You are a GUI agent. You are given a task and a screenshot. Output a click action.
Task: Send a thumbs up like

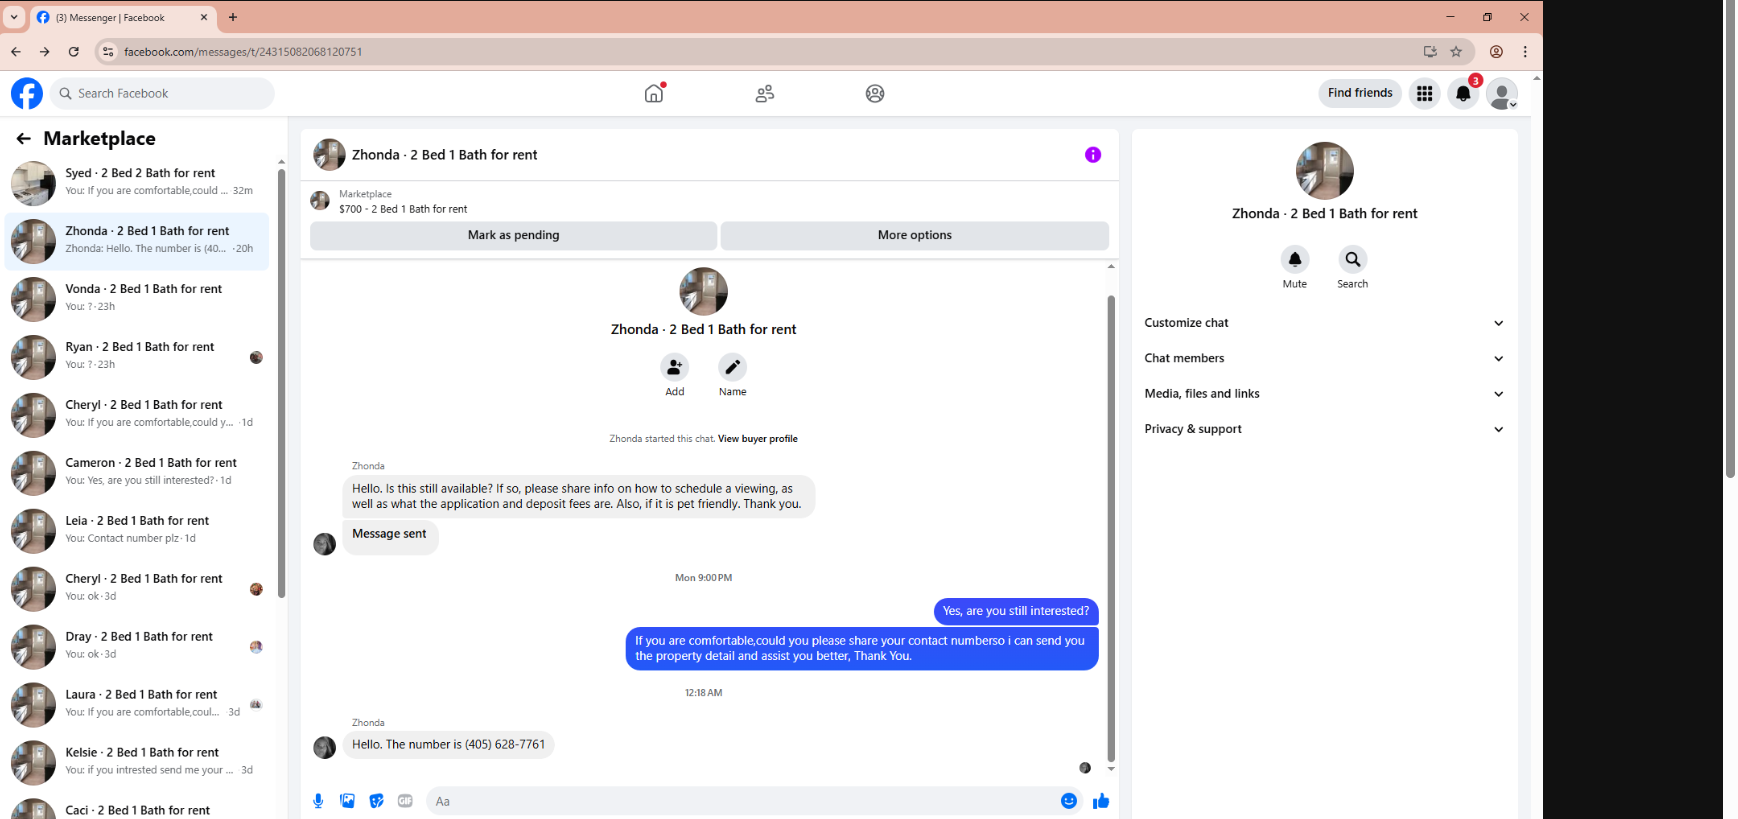click(x=1101, y=801)
